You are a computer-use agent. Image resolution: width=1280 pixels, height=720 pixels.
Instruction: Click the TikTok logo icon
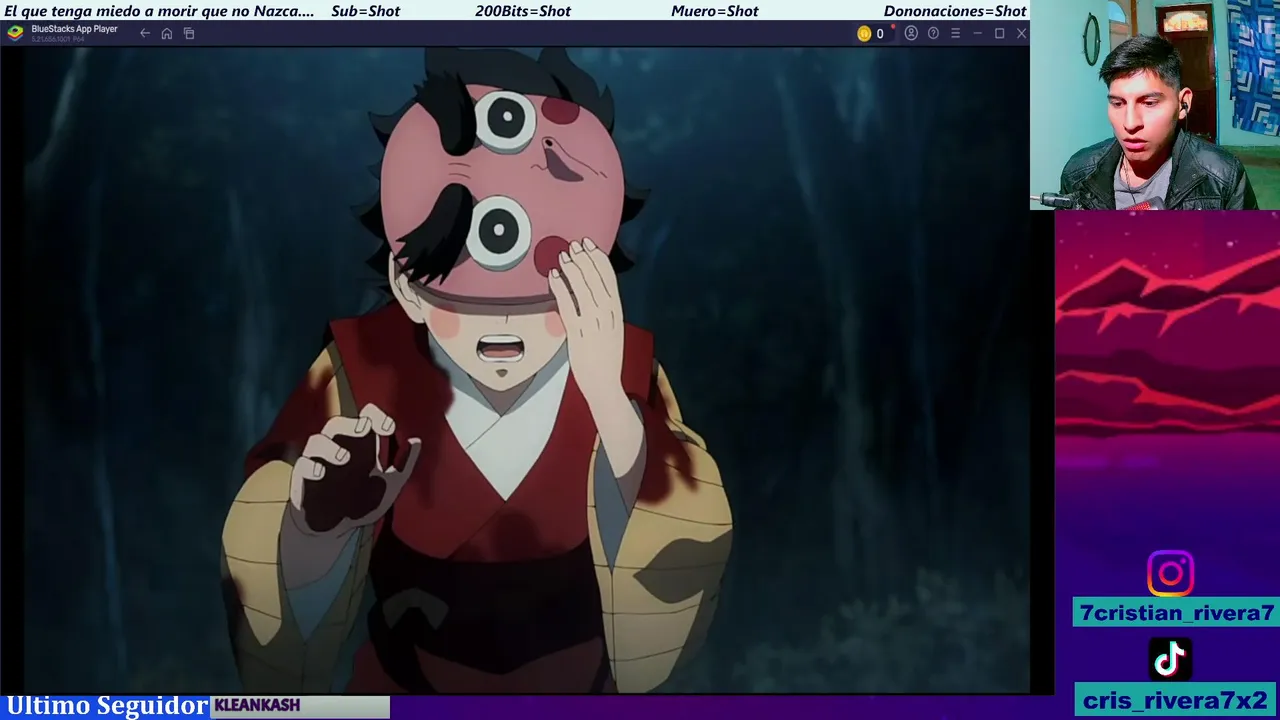[1170, 660]
